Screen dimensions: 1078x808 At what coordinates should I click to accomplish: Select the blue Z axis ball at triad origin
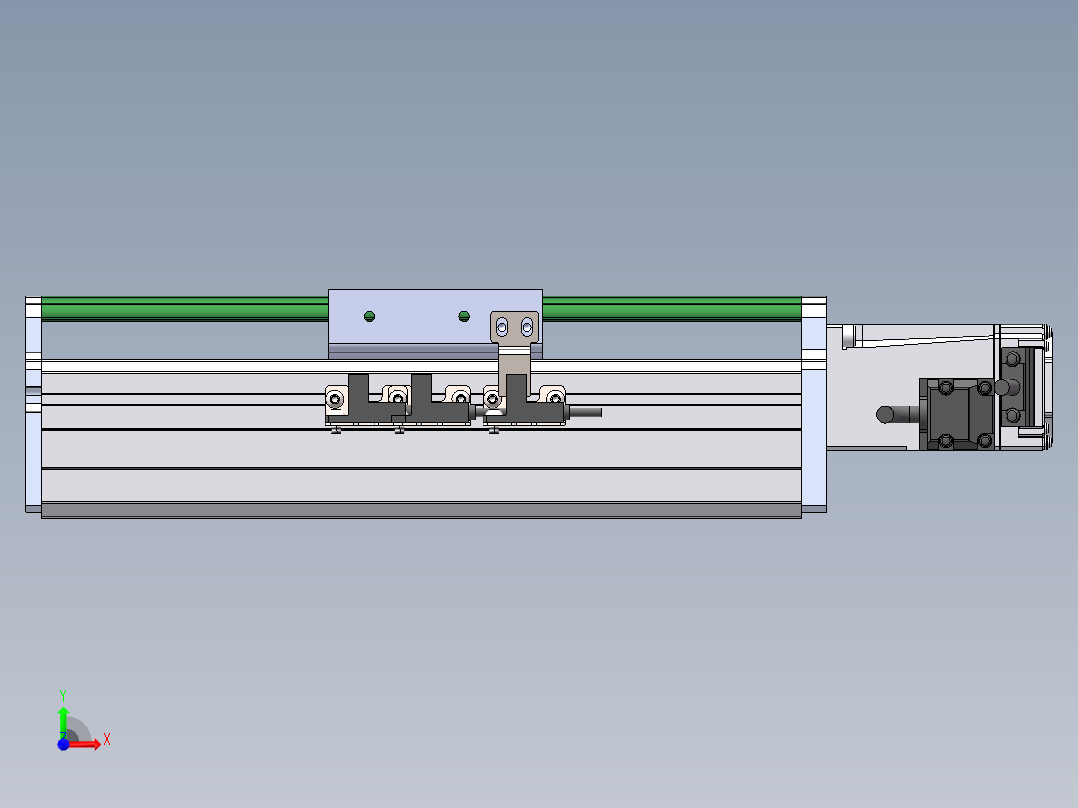coord(63,744)
